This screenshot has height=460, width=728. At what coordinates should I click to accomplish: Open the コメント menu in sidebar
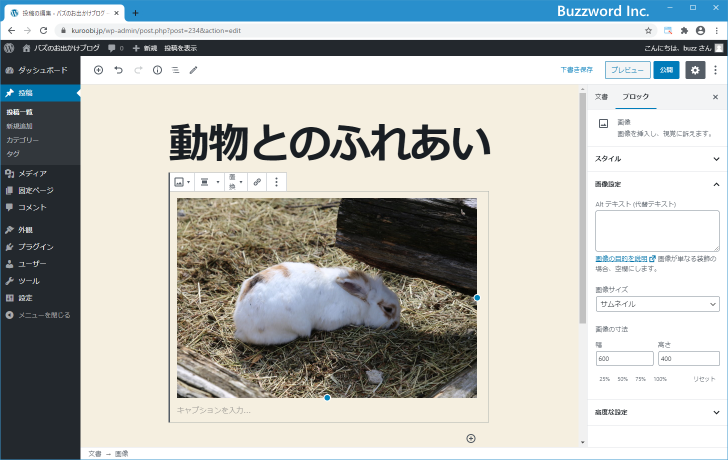[x=40, y=207]
